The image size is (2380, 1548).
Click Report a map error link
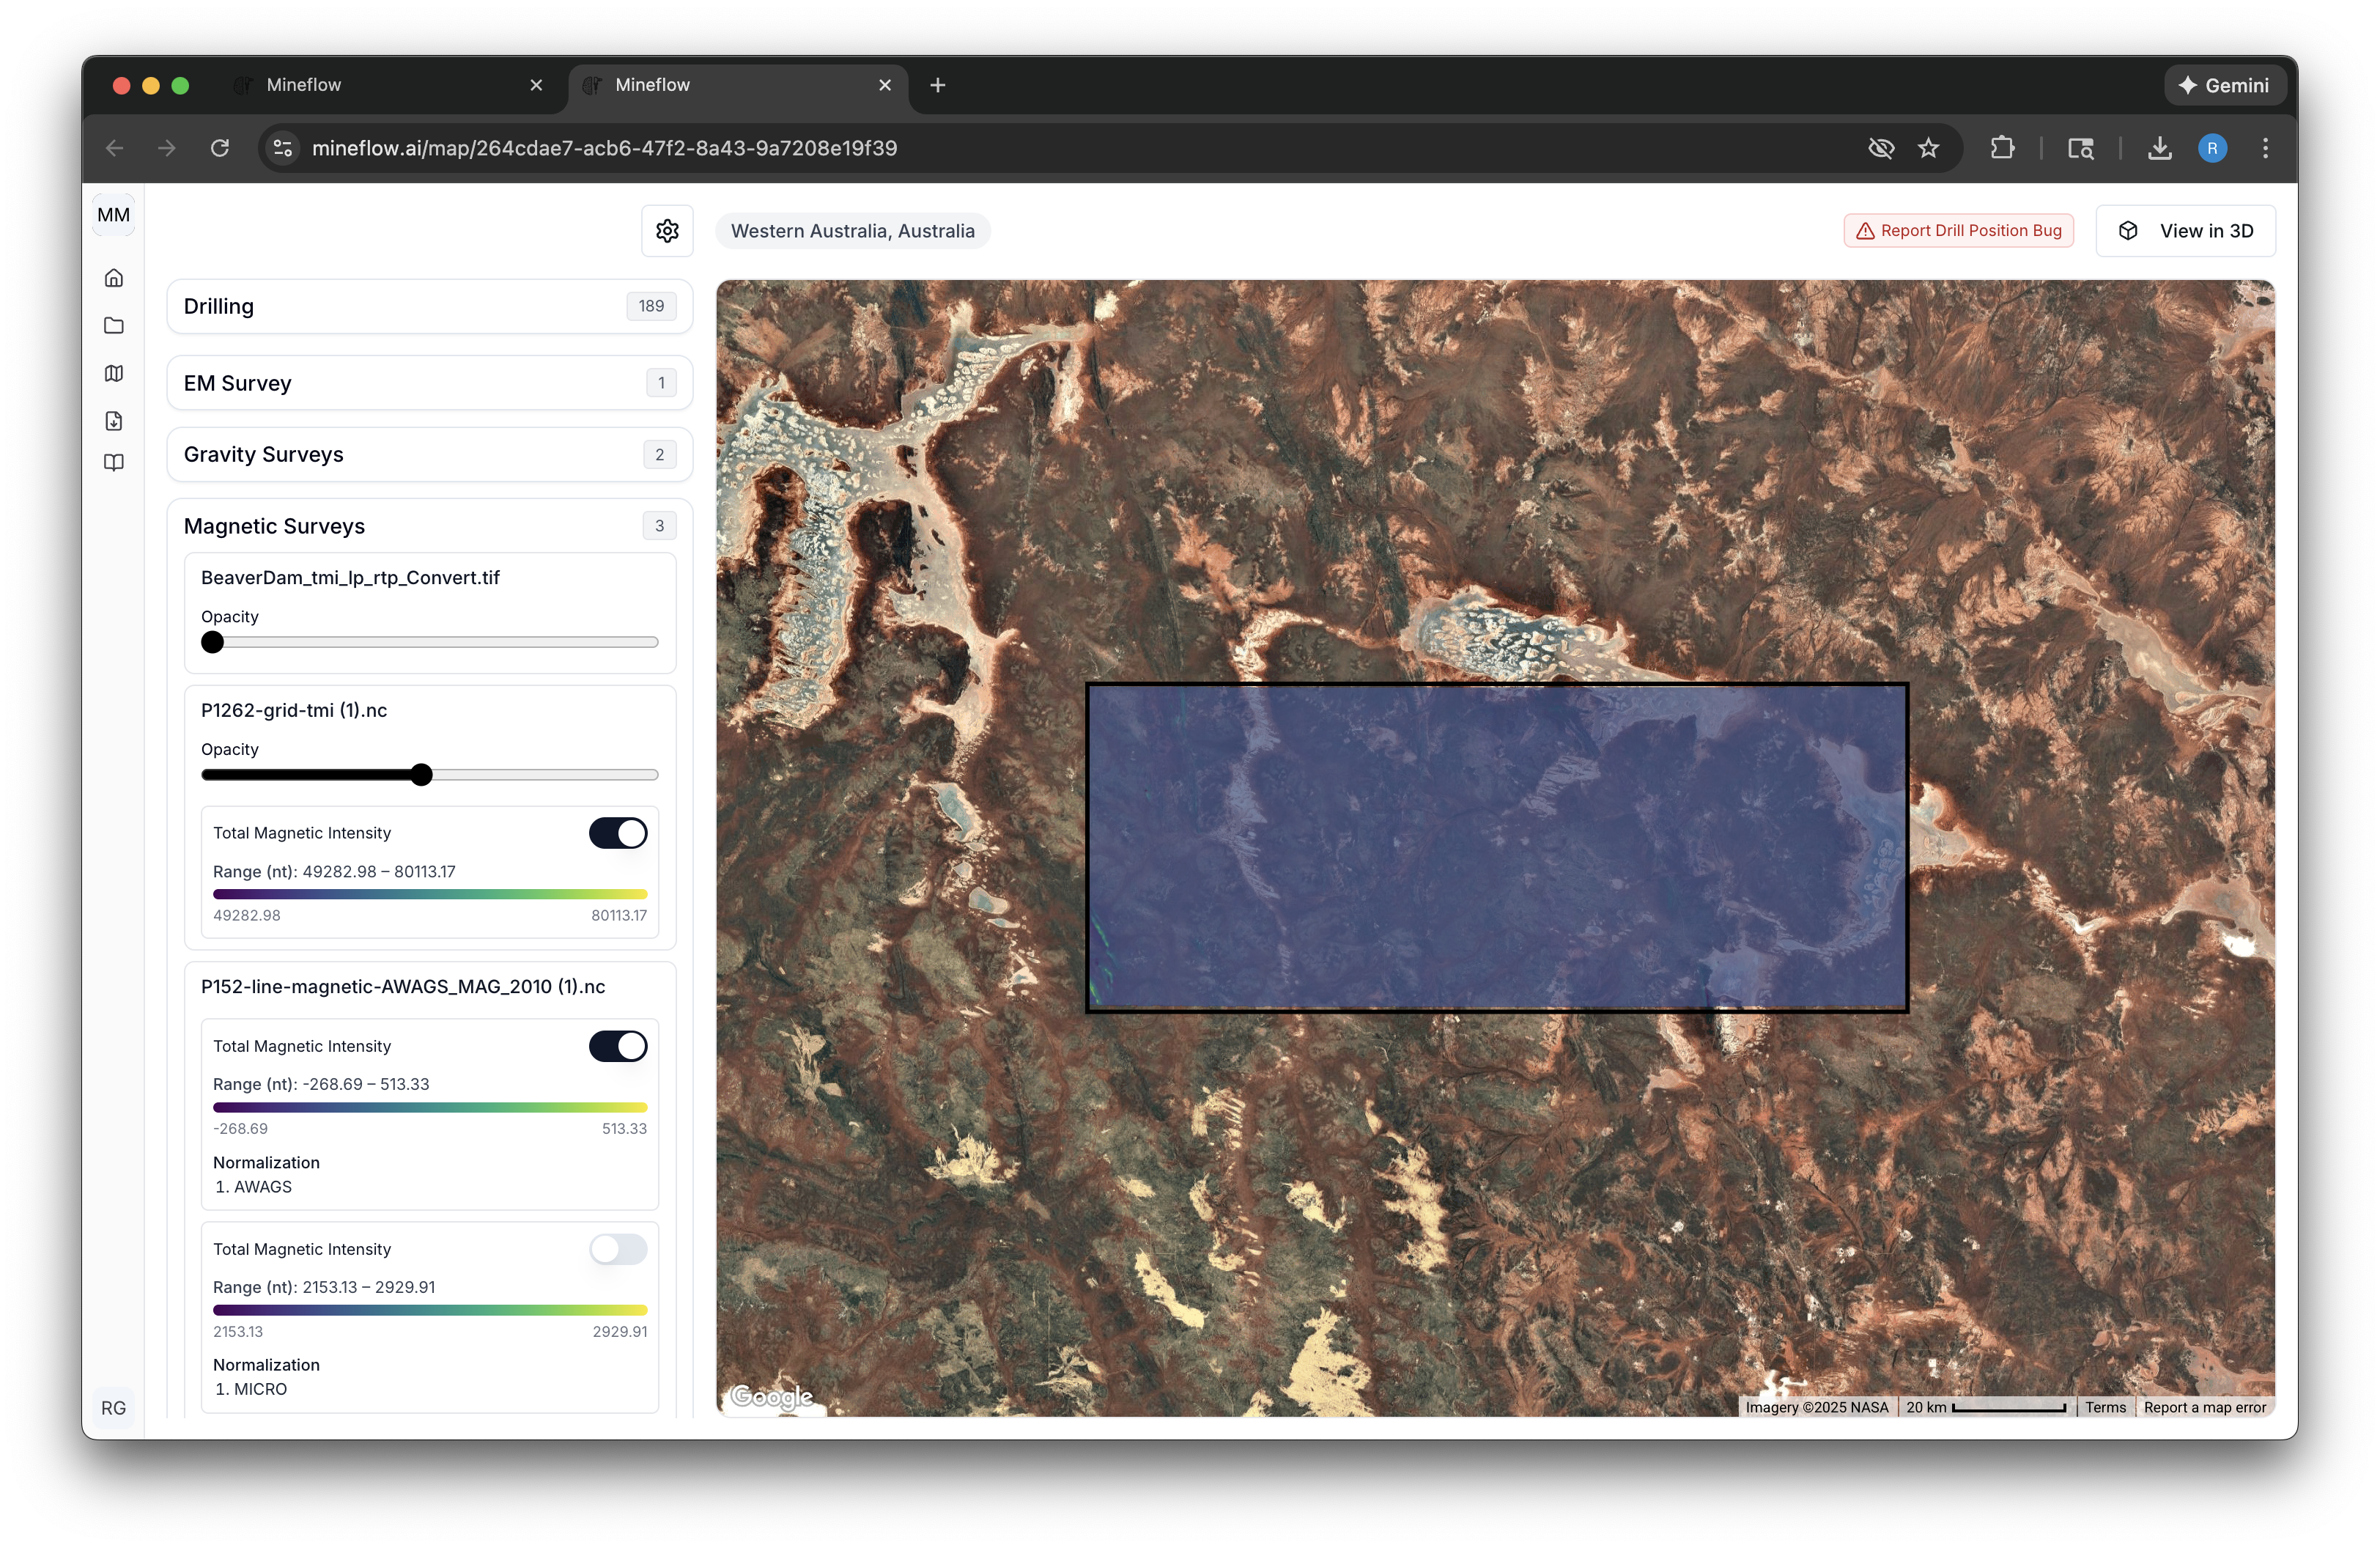tap(2205, 1406)
